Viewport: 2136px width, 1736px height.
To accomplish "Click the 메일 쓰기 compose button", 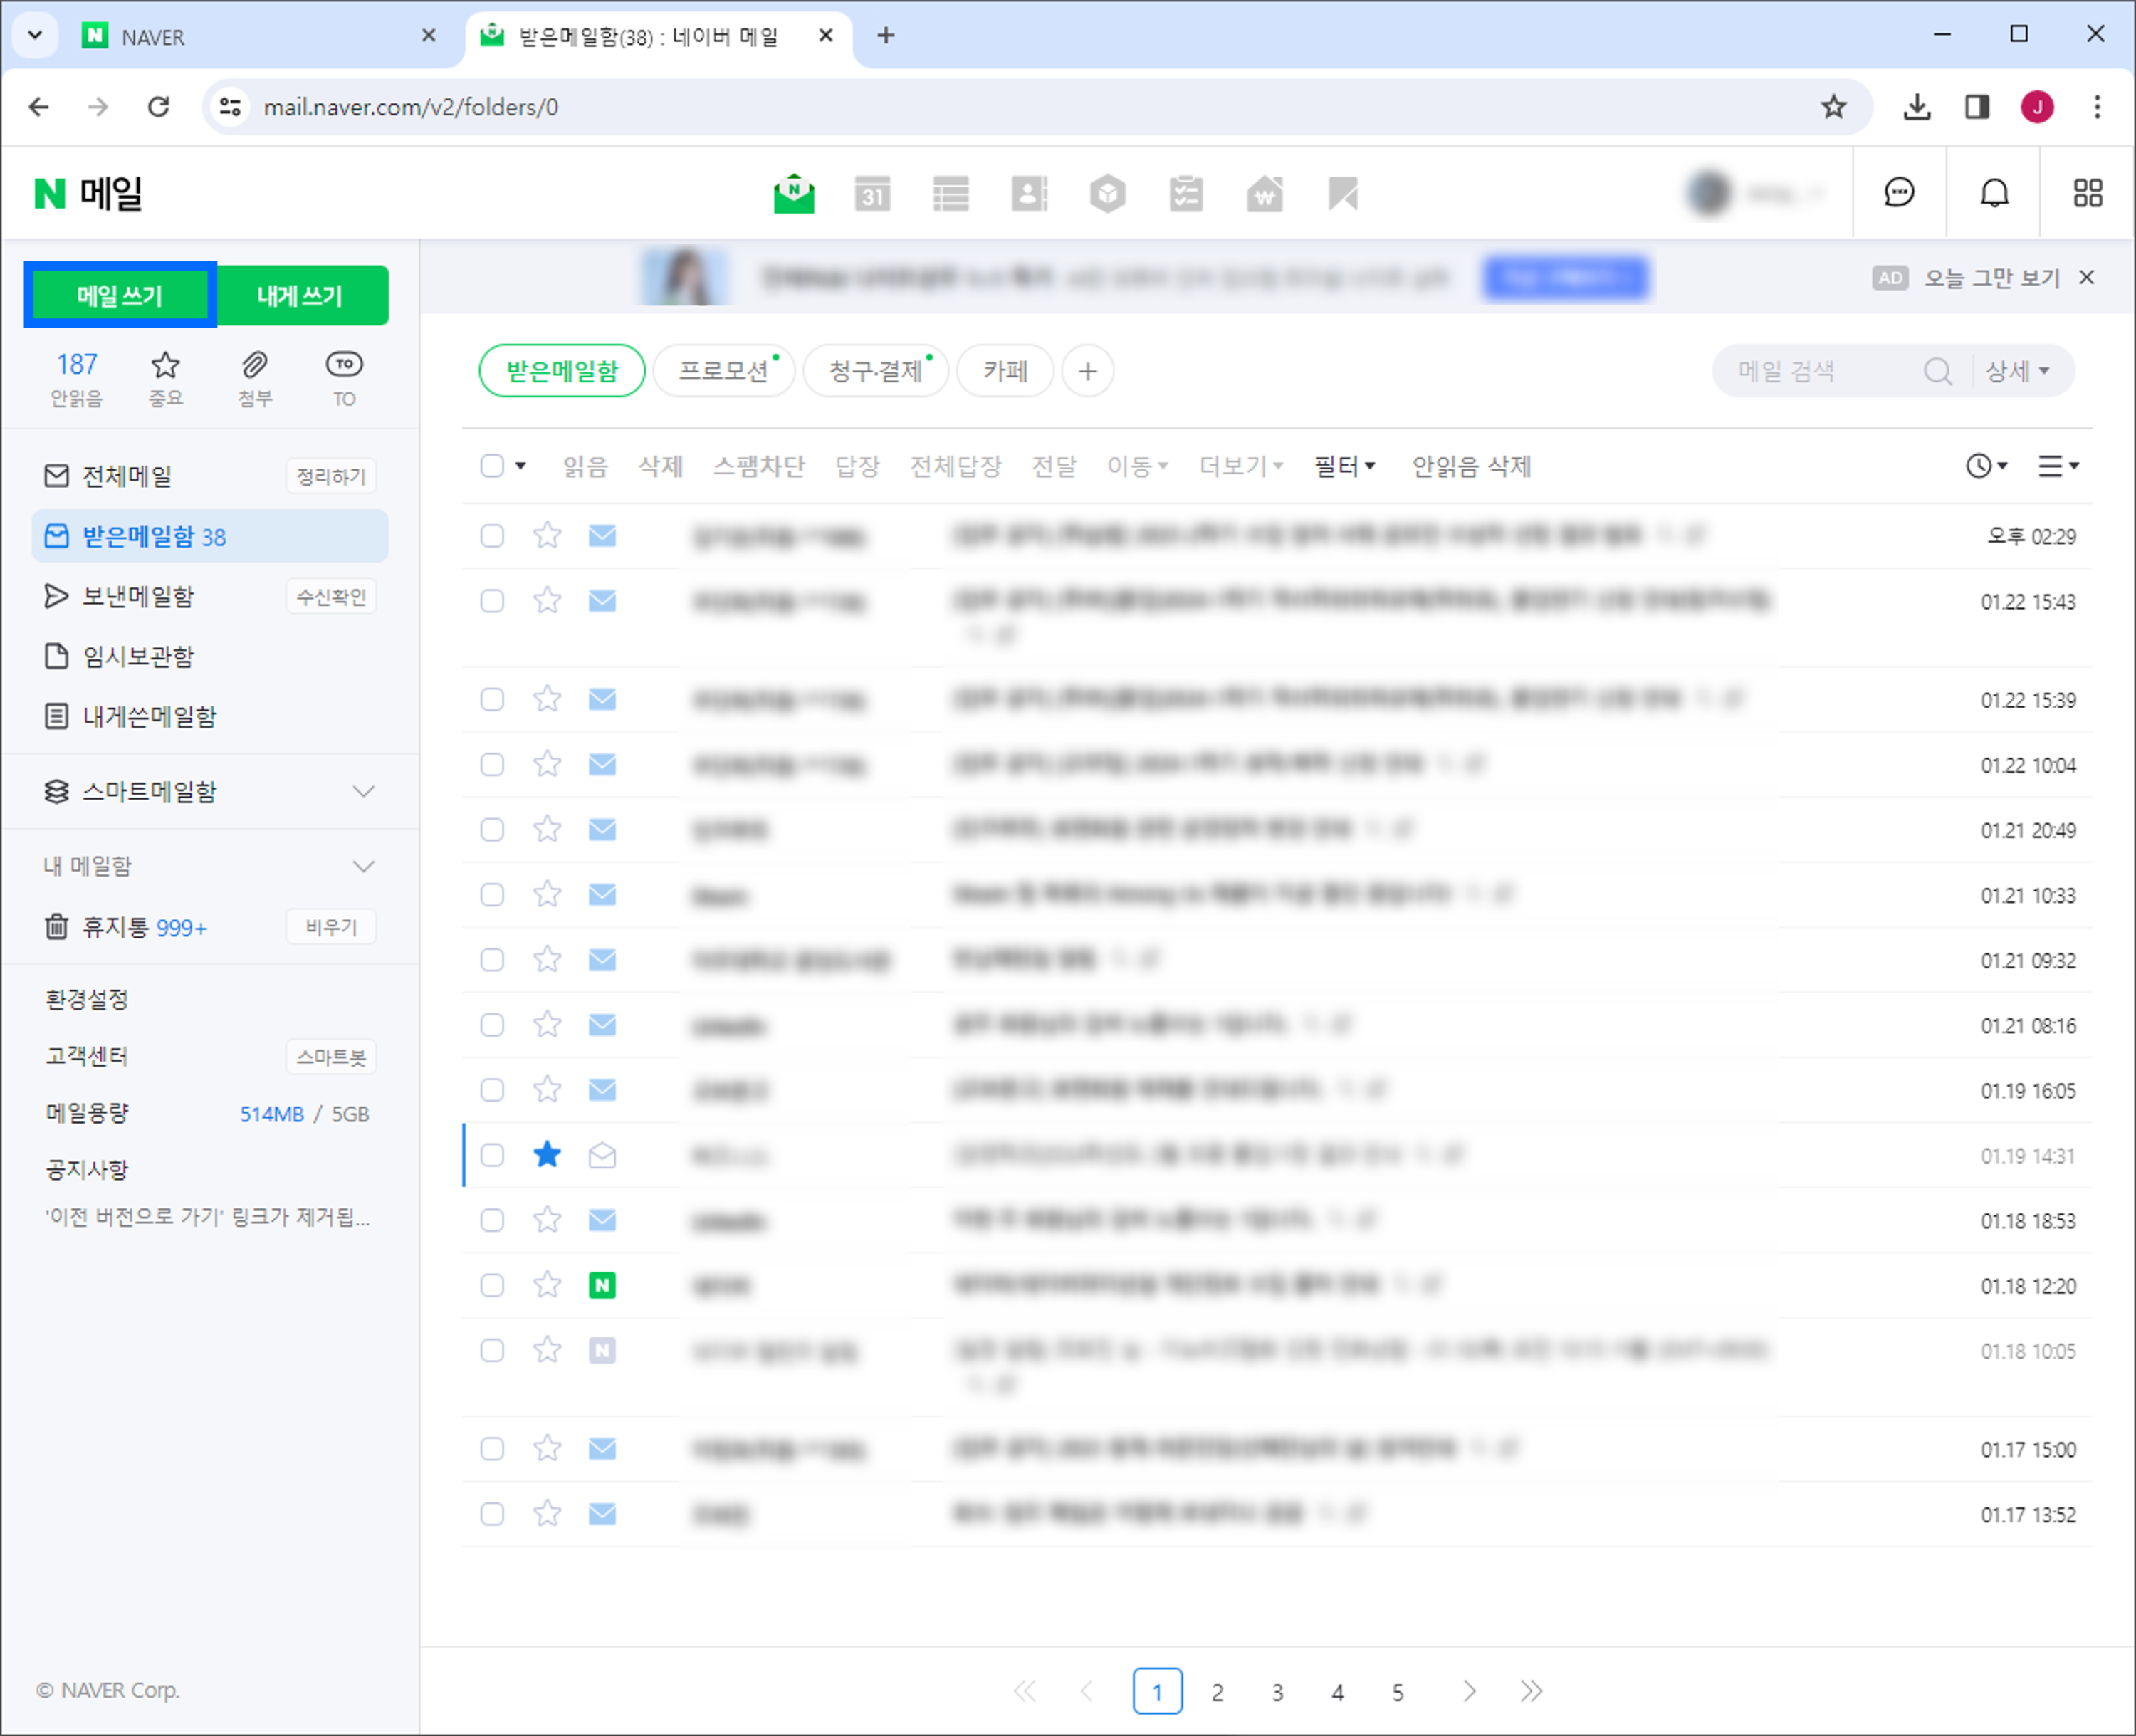I will (x=120, y=295).
